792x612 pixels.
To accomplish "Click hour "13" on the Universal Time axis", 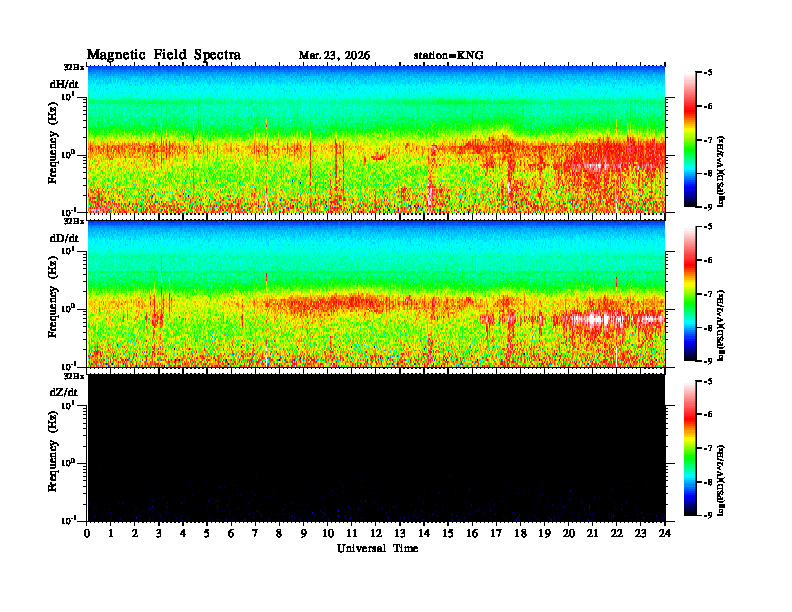I will click(400, 534).
